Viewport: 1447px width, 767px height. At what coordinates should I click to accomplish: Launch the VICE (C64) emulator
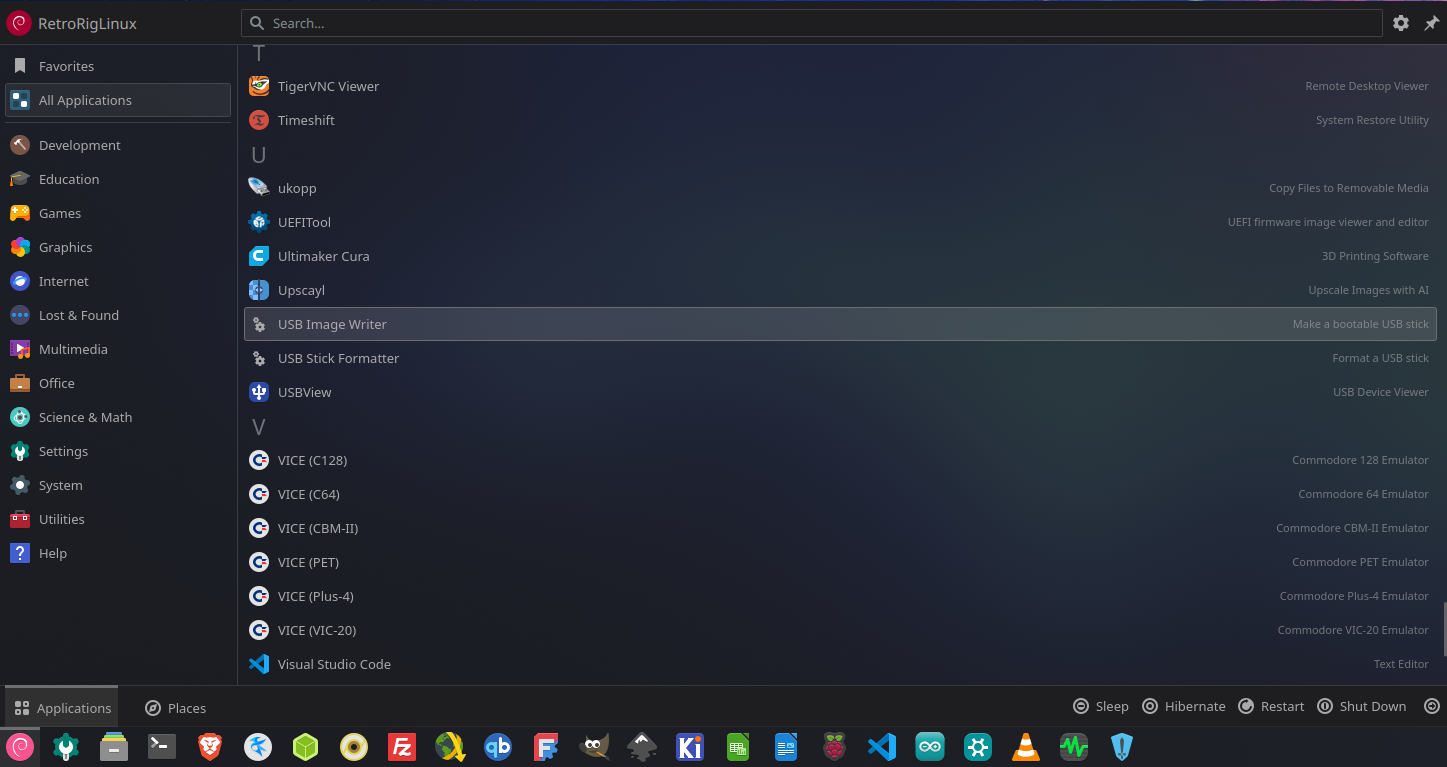coord(308,494)
